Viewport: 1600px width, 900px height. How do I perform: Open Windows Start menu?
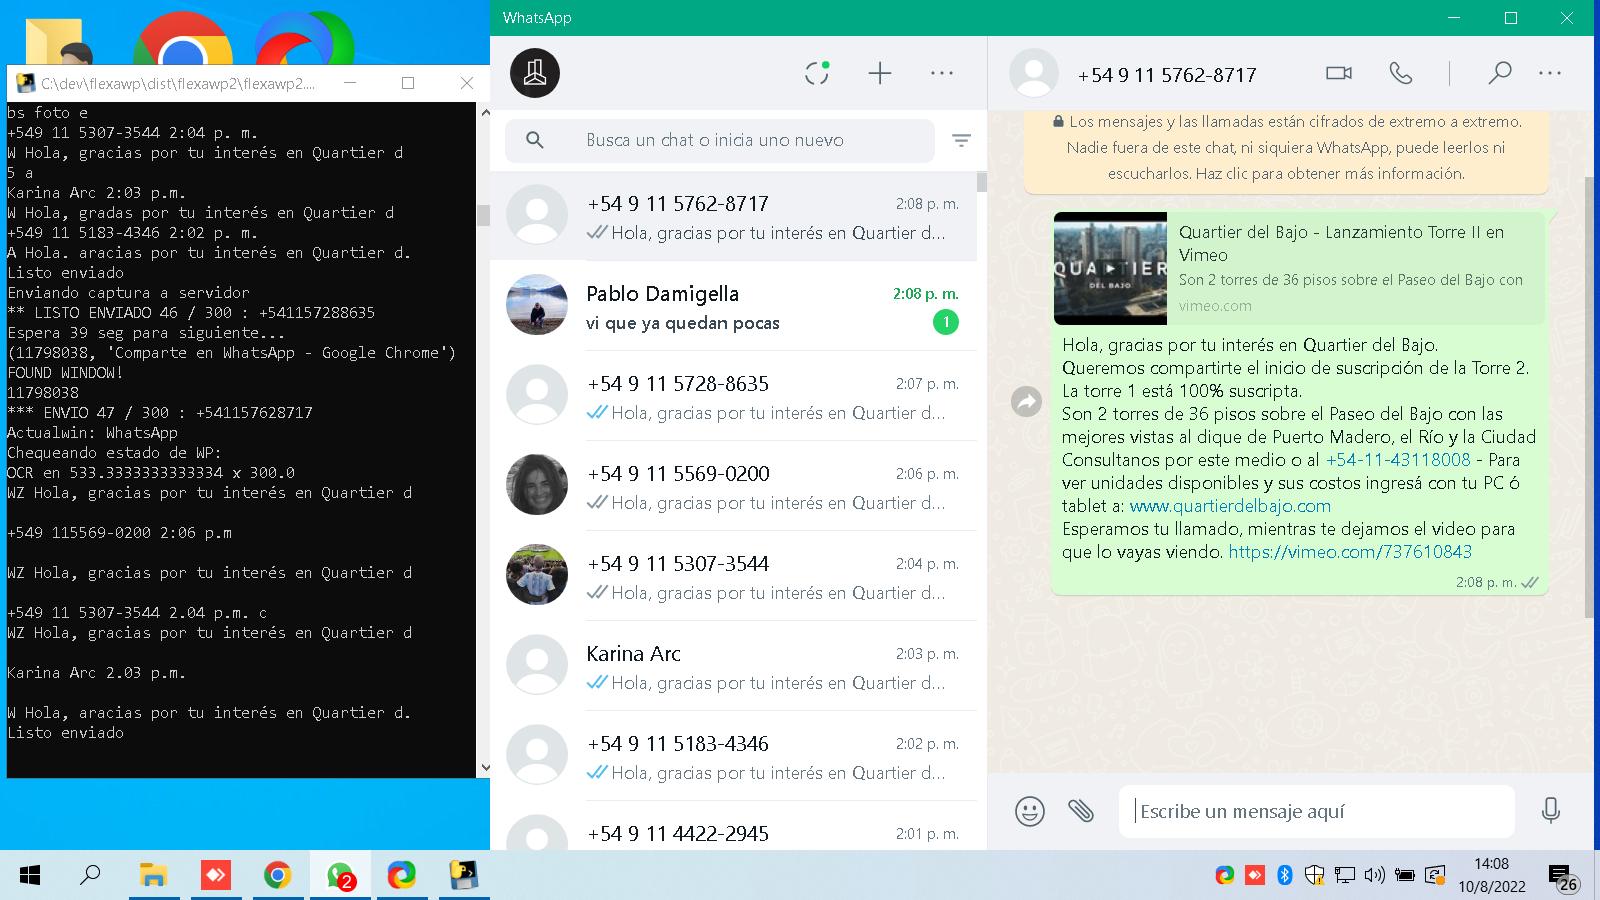click(30, 876)
